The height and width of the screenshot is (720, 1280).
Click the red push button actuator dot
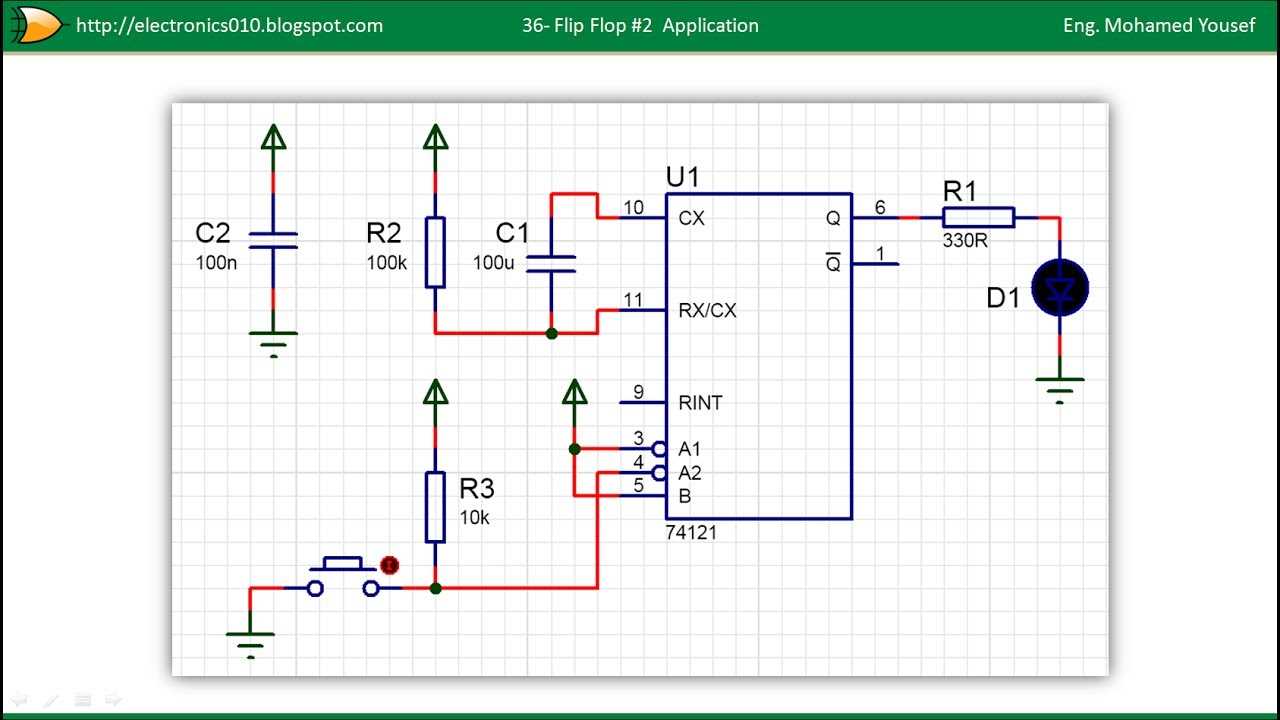[x=390, y=565]
